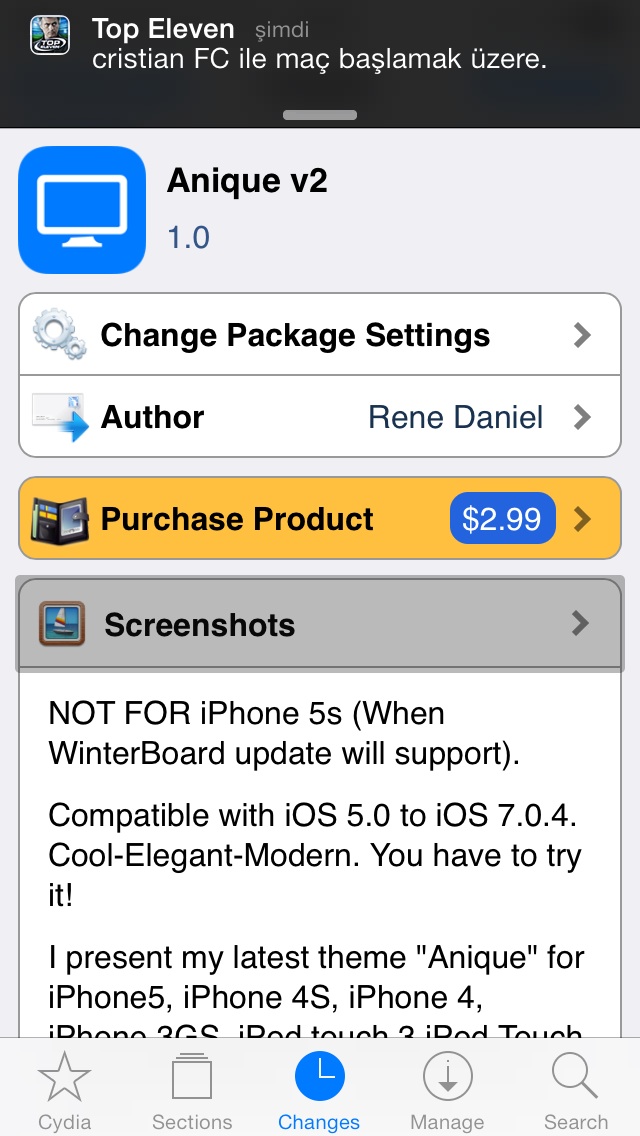The height and width of the screenshot is (1136, 640).
Task: Tap the sailboat Screenshots icon
Action: point(62,623)
